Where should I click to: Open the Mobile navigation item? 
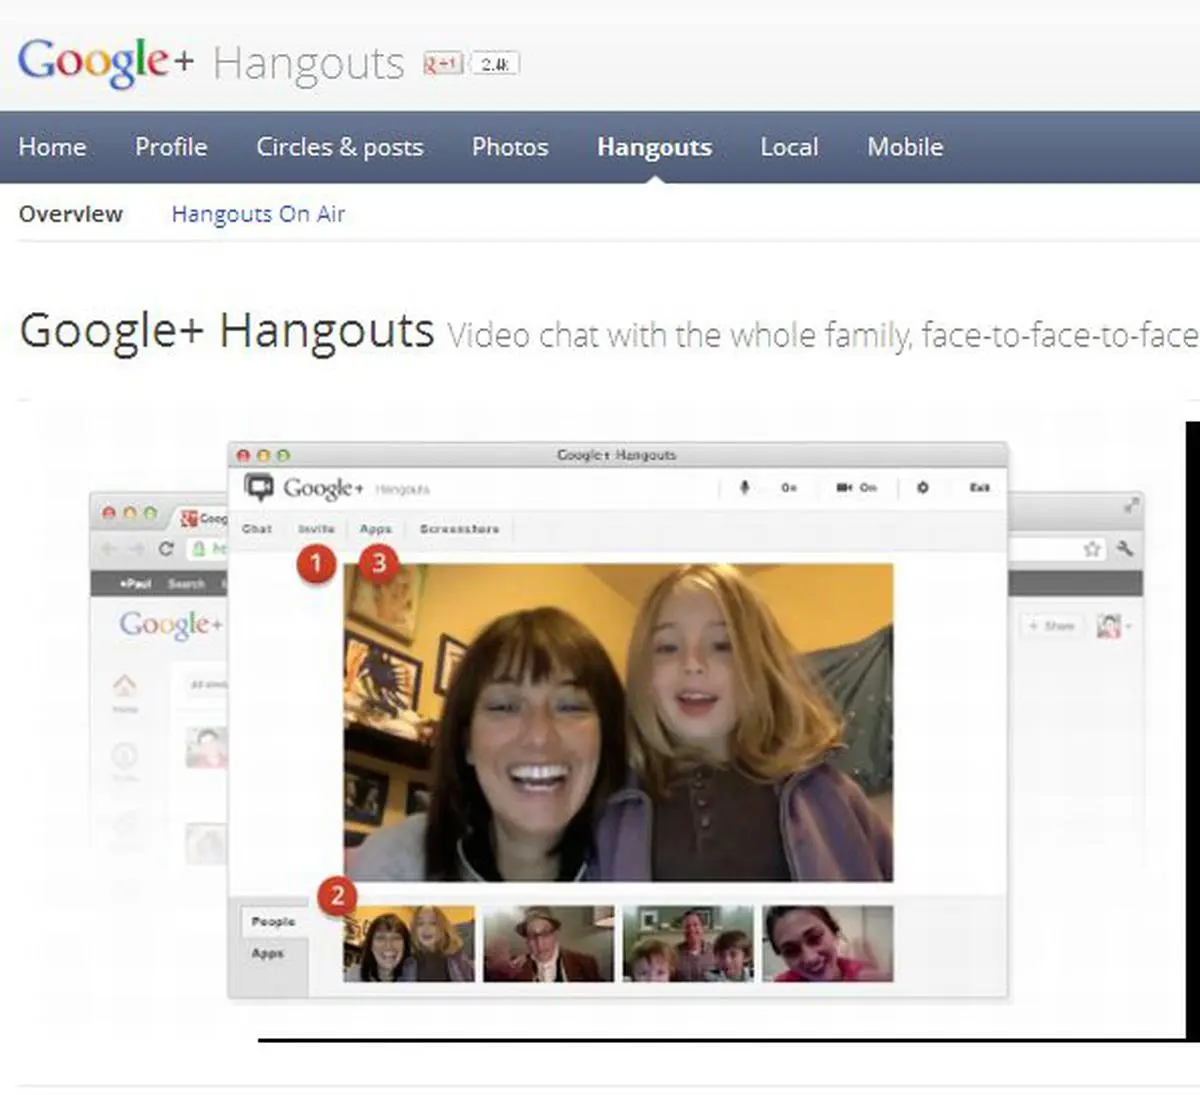coord(905,147)
